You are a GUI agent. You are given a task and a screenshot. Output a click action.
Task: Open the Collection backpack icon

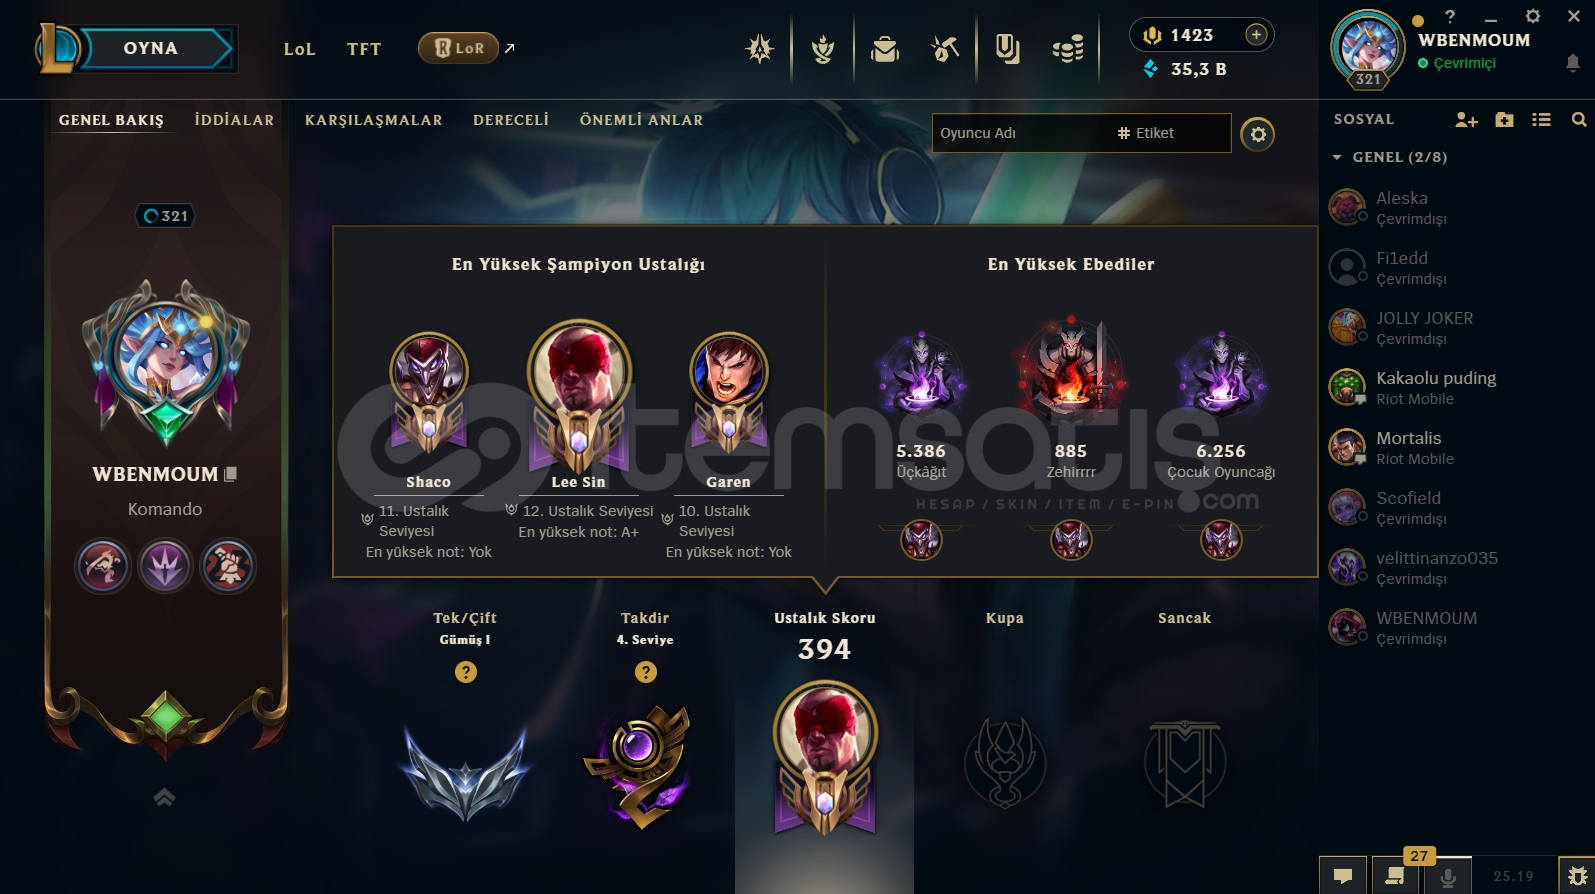click(885, 48)
